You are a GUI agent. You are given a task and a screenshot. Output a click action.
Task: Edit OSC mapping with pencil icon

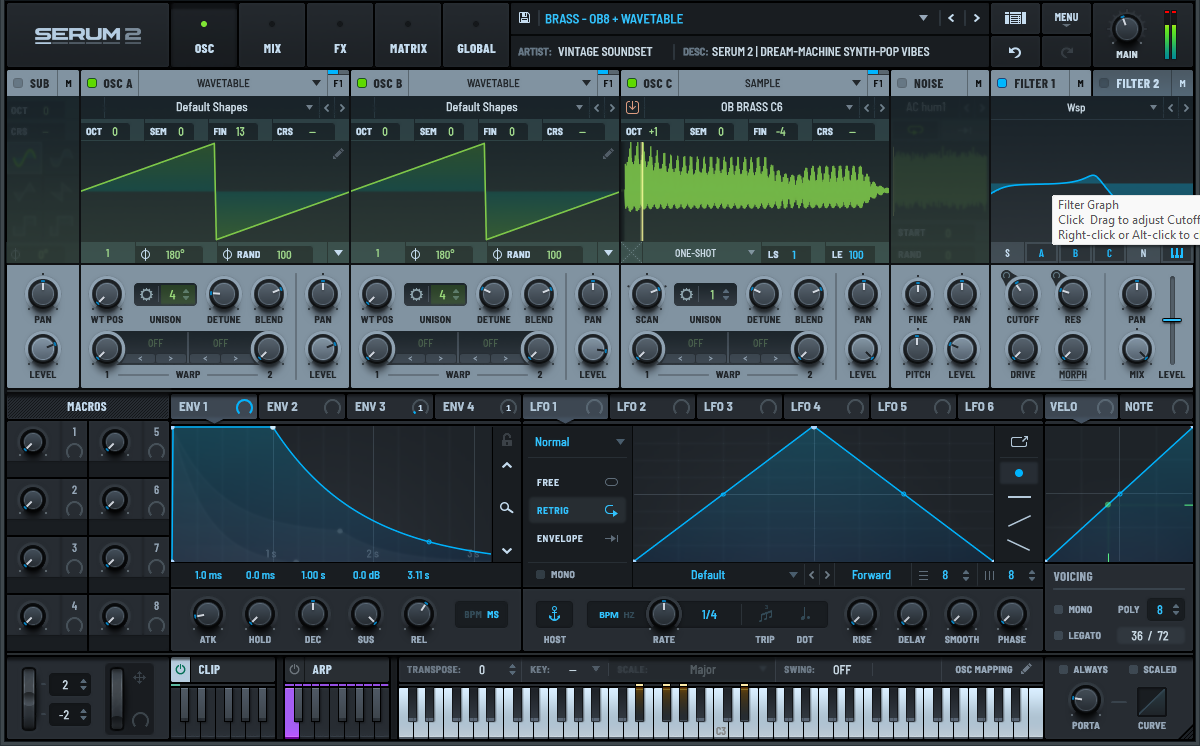tap(1026, 669)
